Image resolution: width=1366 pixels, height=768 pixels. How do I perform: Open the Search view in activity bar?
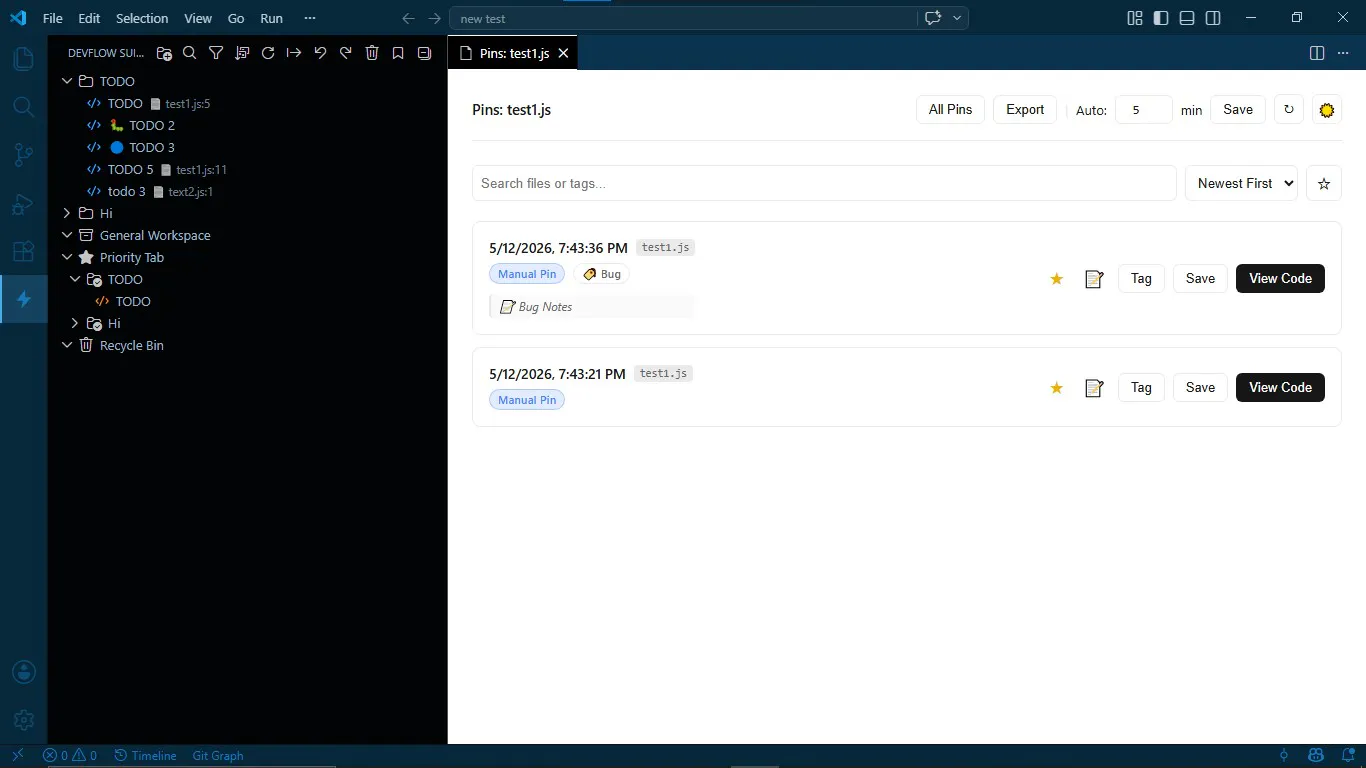coord(23,107)
